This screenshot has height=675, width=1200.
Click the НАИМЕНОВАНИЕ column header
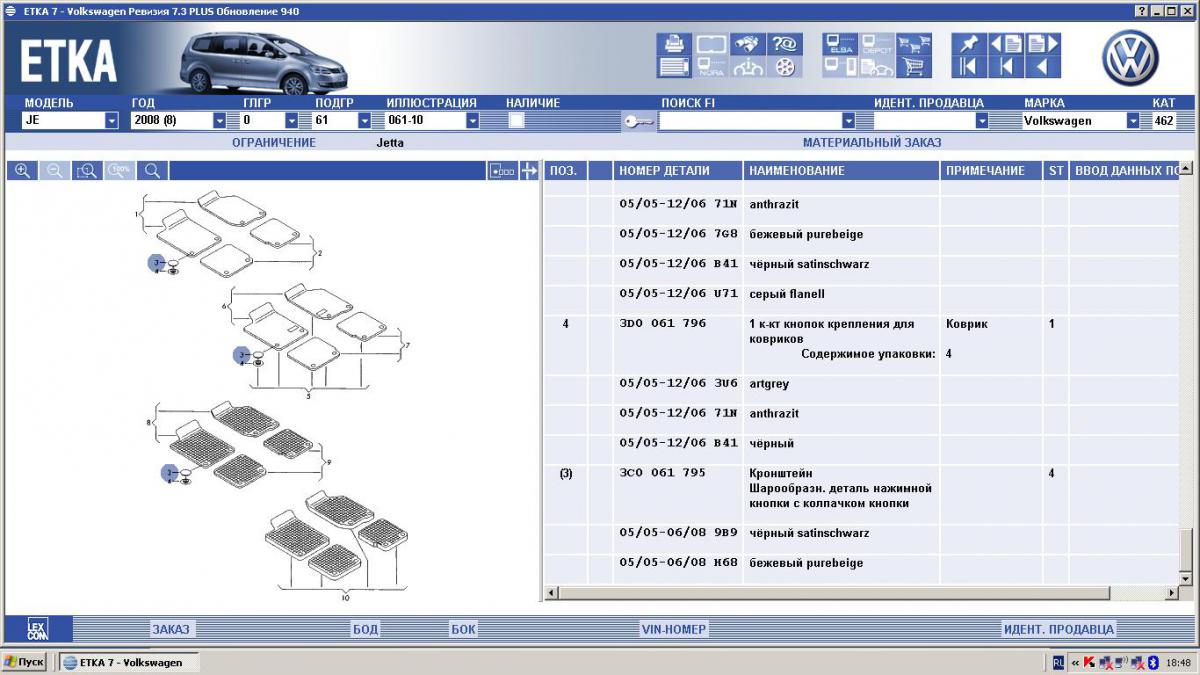point(842,171)
